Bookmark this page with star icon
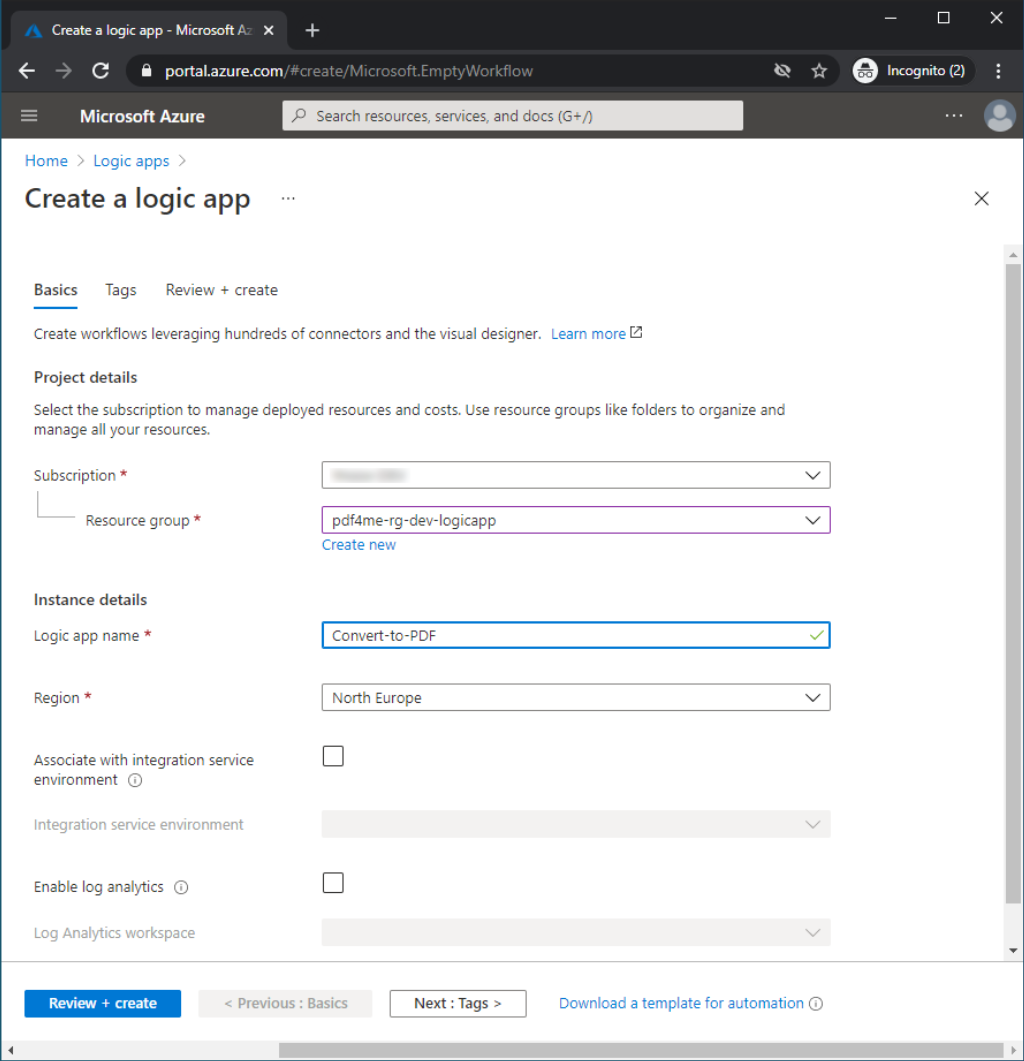 (x=819, y=71)
